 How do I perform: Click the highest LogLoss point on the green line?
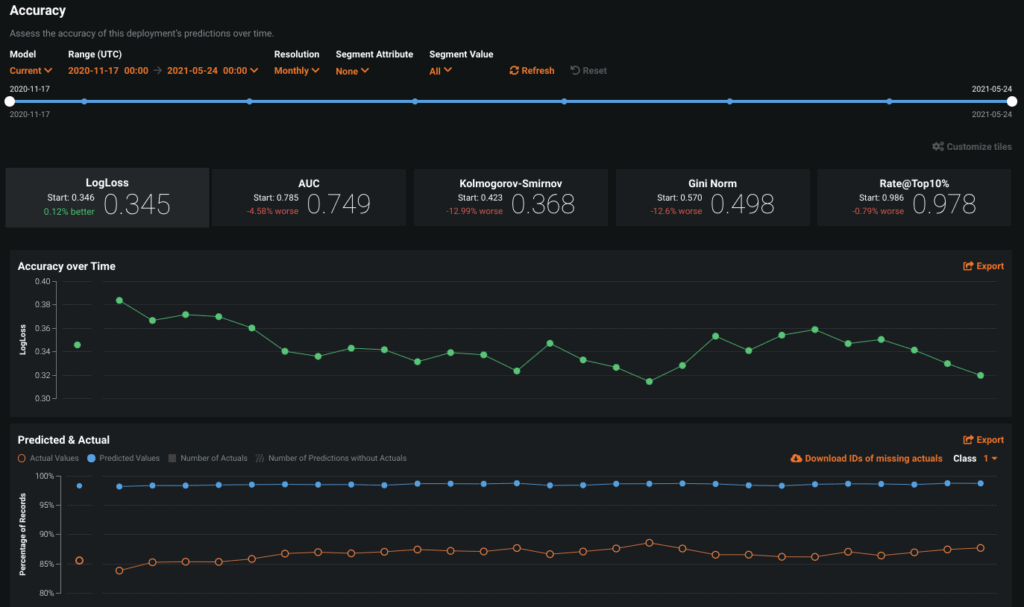tap(120, 301)
